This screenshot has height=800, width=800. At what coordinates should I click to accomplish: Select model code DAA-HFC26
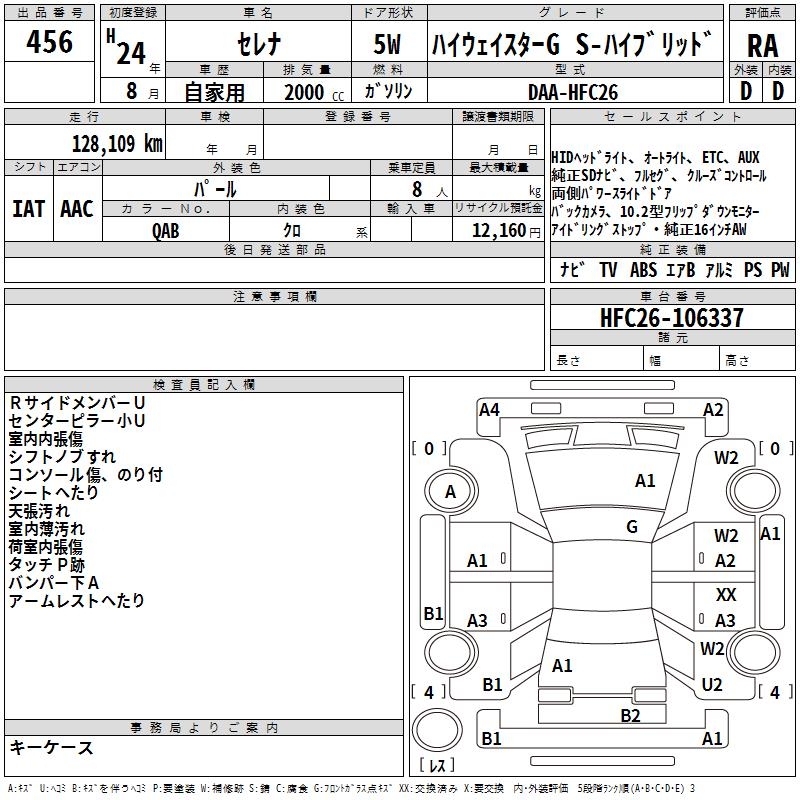[573, 92]
